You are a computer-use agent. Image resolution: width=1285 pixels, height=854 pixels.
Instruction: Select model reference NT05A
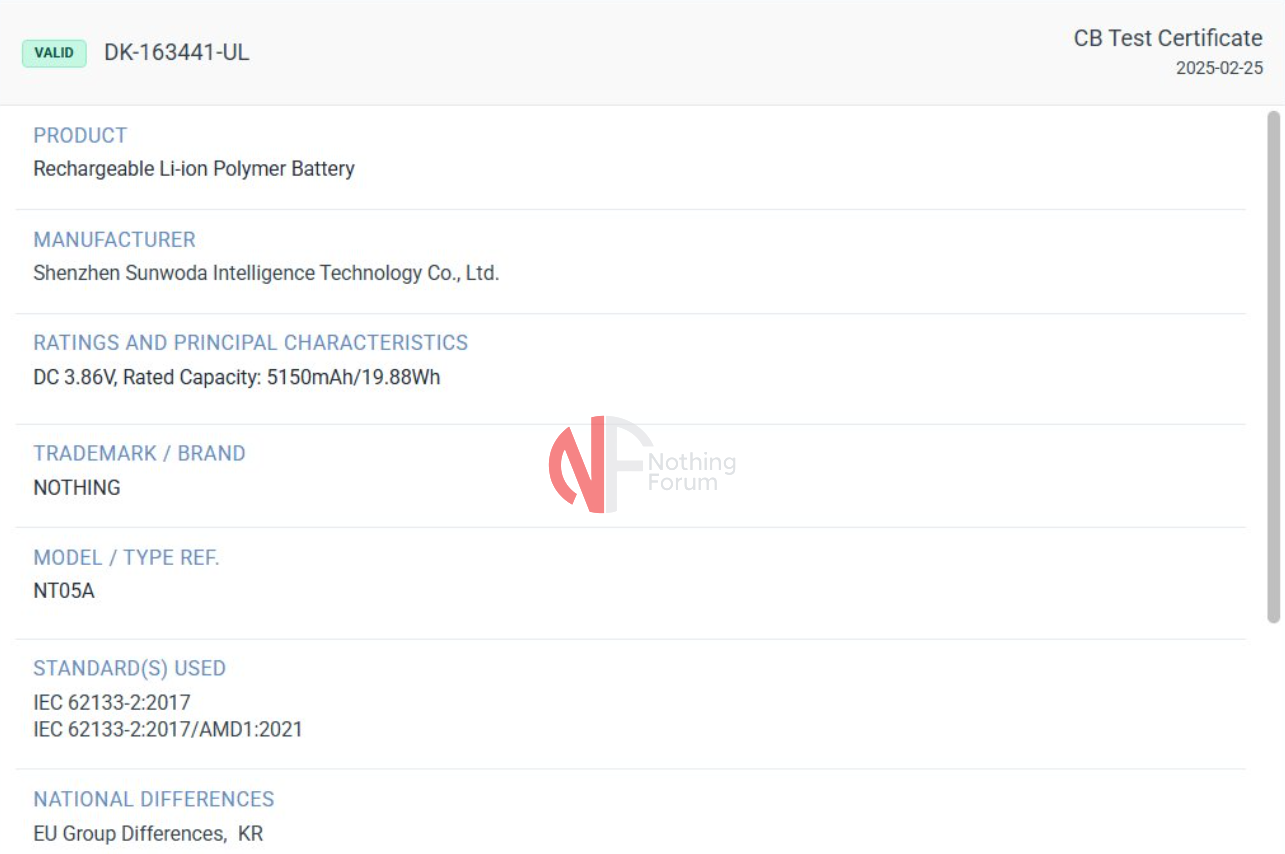point(64,591)
